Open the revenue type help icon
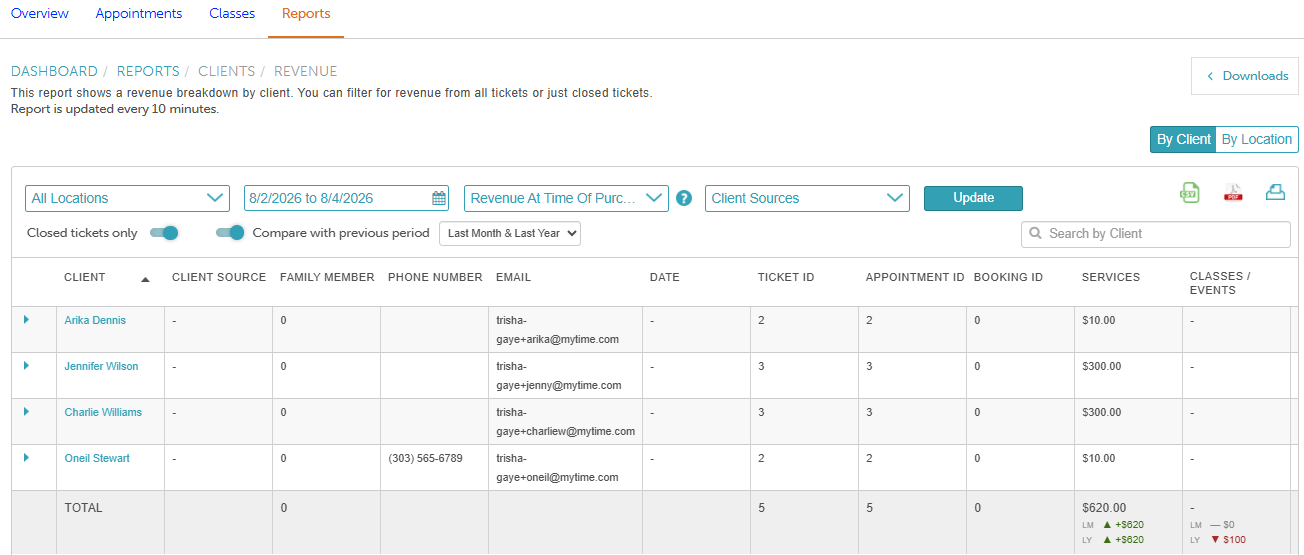 tap(684, 198)
